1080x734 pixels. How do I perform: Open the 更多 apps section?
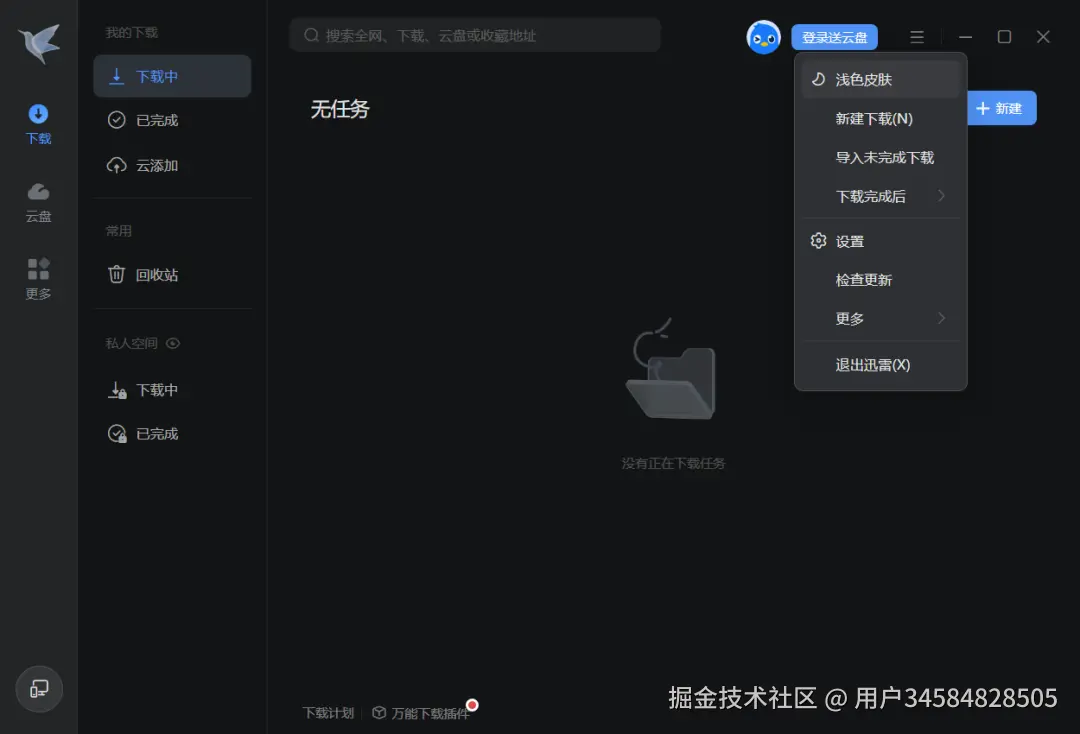point(39,279)
